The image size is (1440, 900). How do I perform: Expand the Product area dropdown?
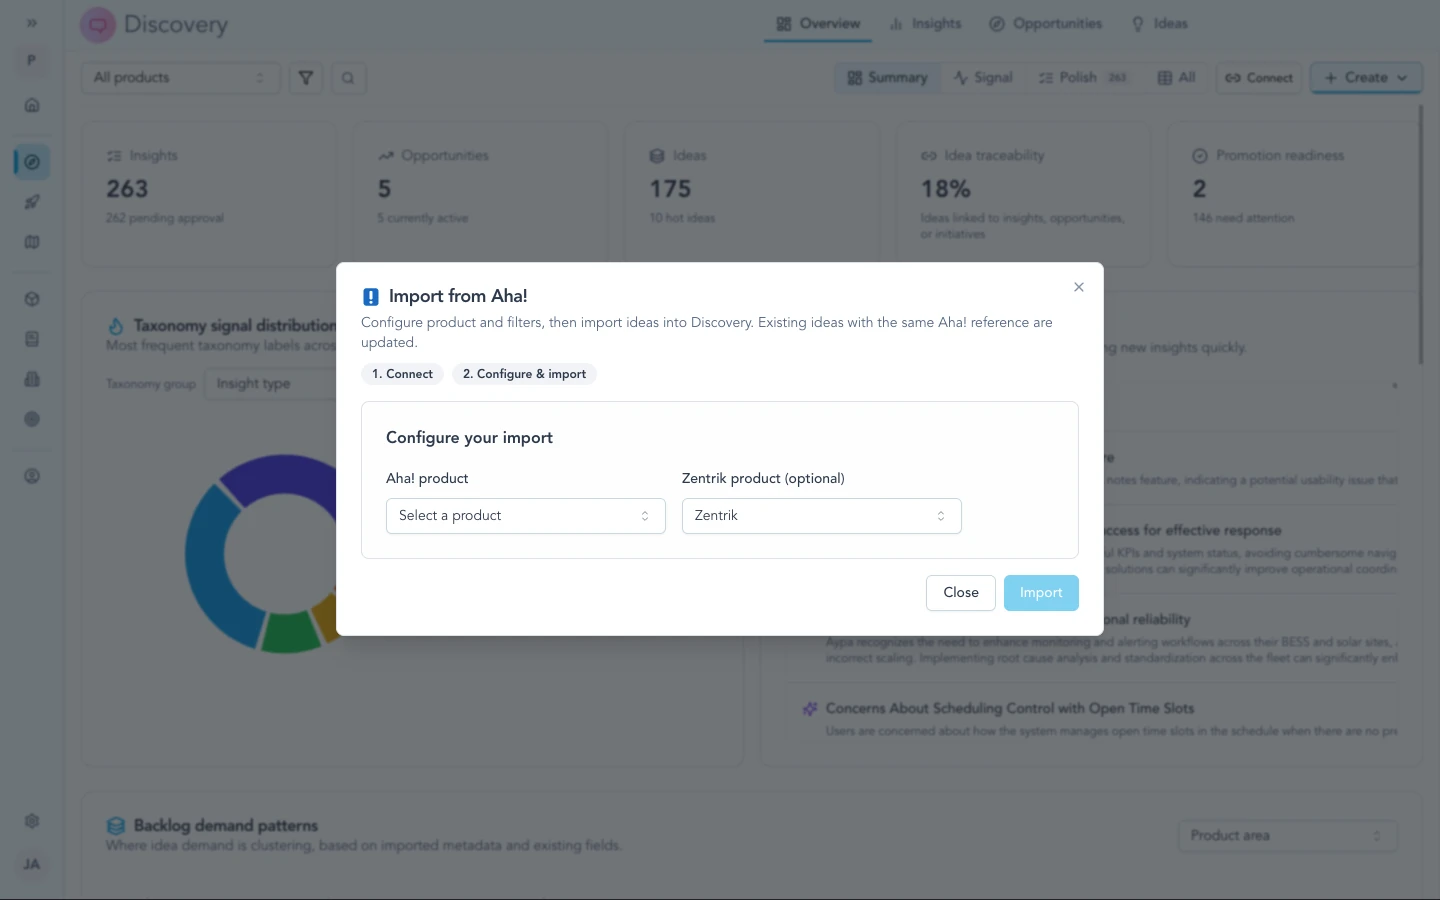[x=1287, y=835]
